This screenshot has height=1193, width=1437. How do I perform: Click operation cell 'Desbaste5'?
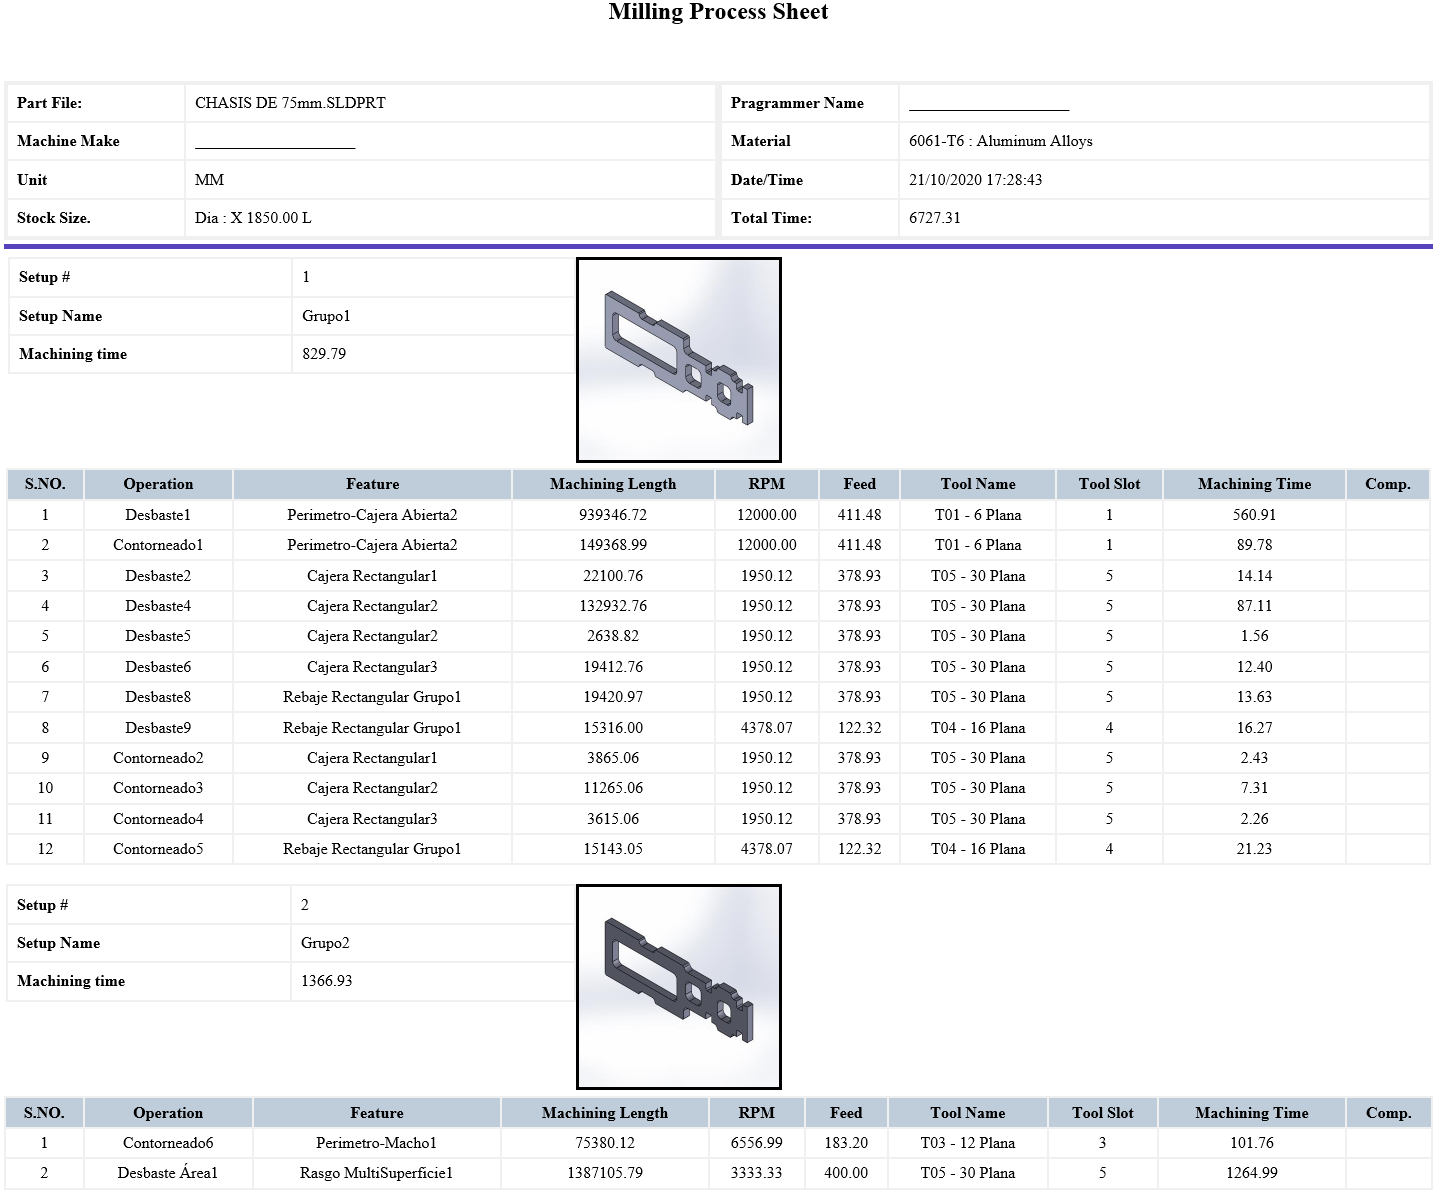tap(158, 636)
